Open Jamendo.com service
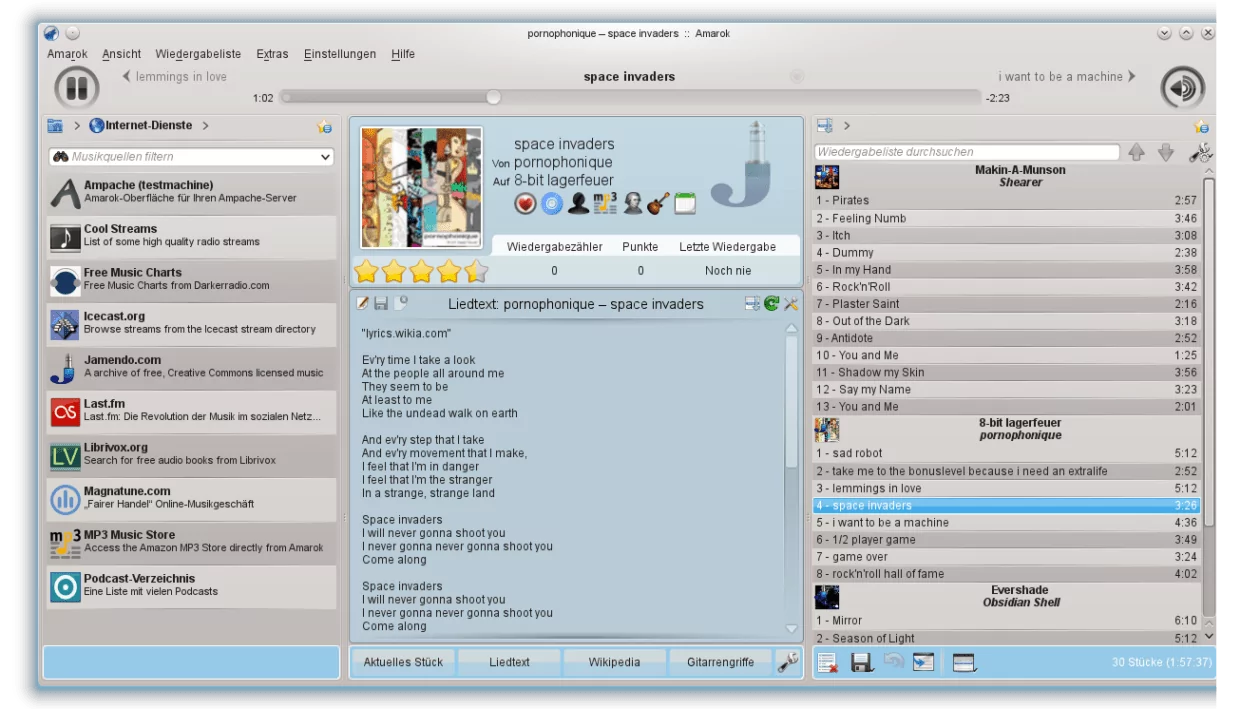Image resolution: width=1260 pixels, height=709 pixels. pyautogui.click(x=192, y=367)
